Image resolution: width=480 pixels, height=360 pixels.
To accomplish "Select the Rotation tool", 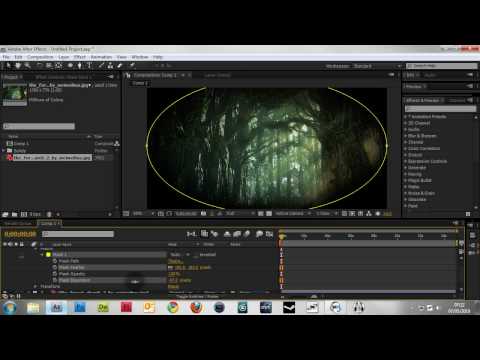I will pos(39,66).
